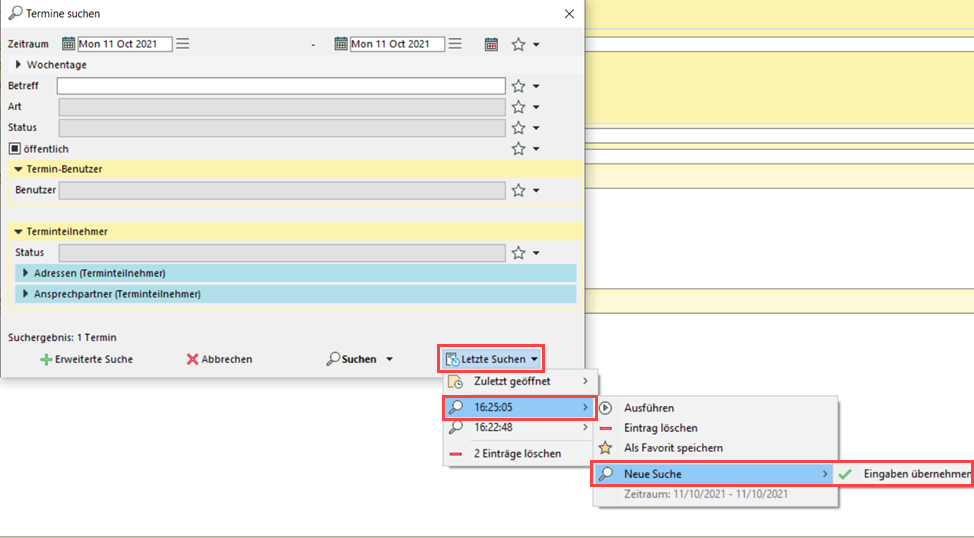The image size is (974, 538).
Task: Click the favorite star beside Benutzer field
Action: [x=518, y=190]
